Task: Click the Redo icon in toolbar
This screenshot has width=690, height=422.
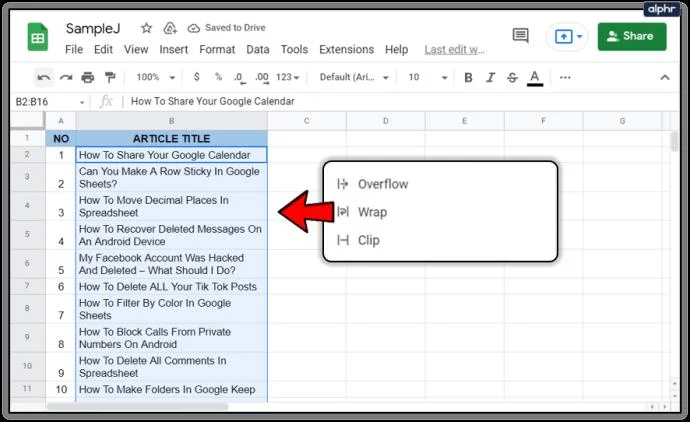Action: [x=66, y=77]
